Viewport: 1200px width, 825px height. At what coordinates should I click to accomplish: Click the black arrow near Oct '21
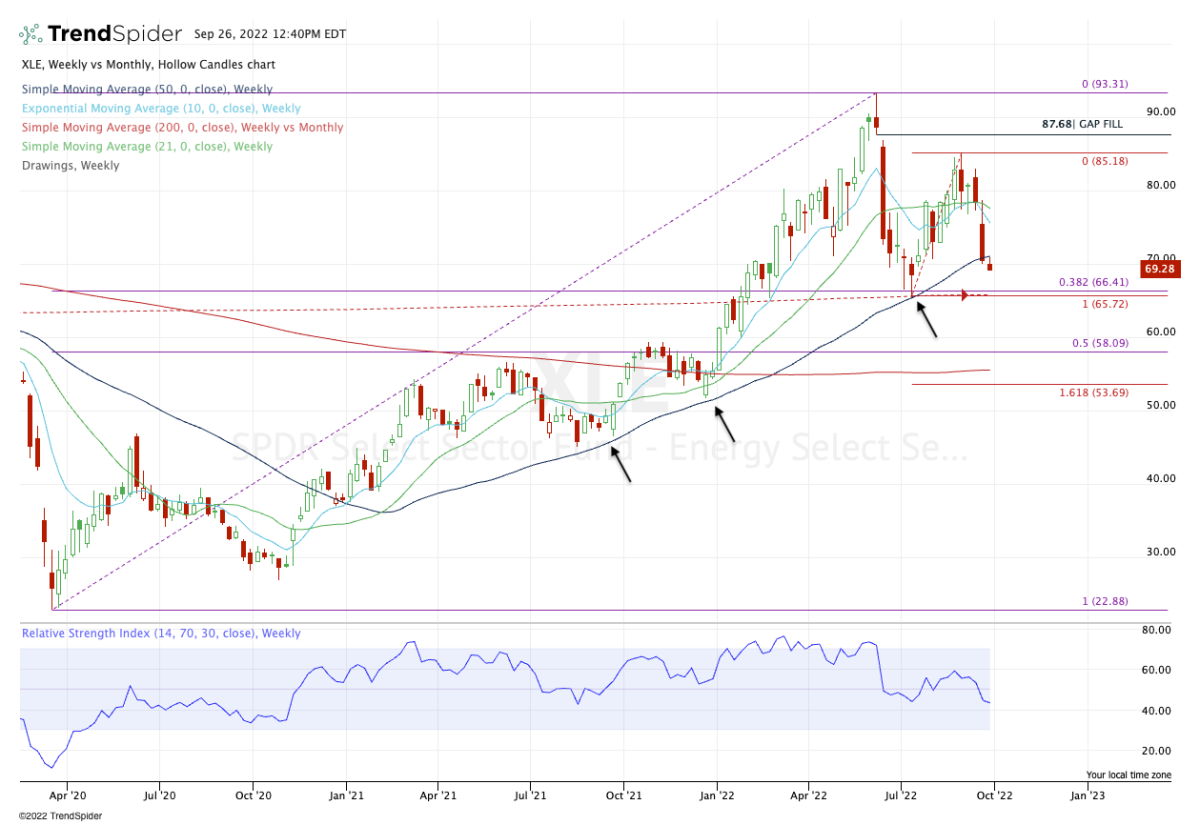(621, 465)
